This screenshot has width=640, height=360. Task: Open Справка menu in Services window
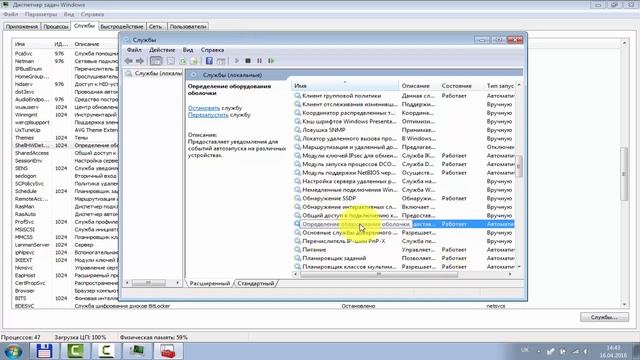(212, 50)
